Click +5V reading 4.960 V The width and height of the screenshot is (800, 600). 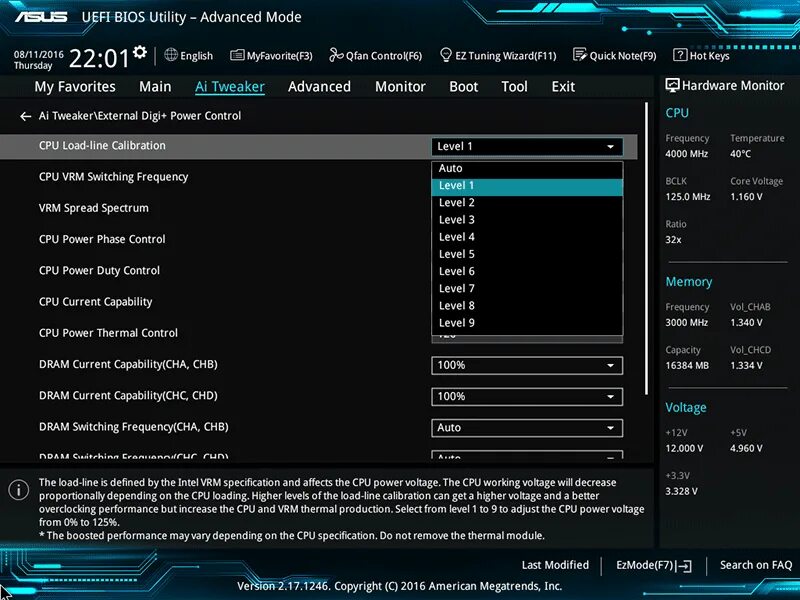[x=746, y=448]
